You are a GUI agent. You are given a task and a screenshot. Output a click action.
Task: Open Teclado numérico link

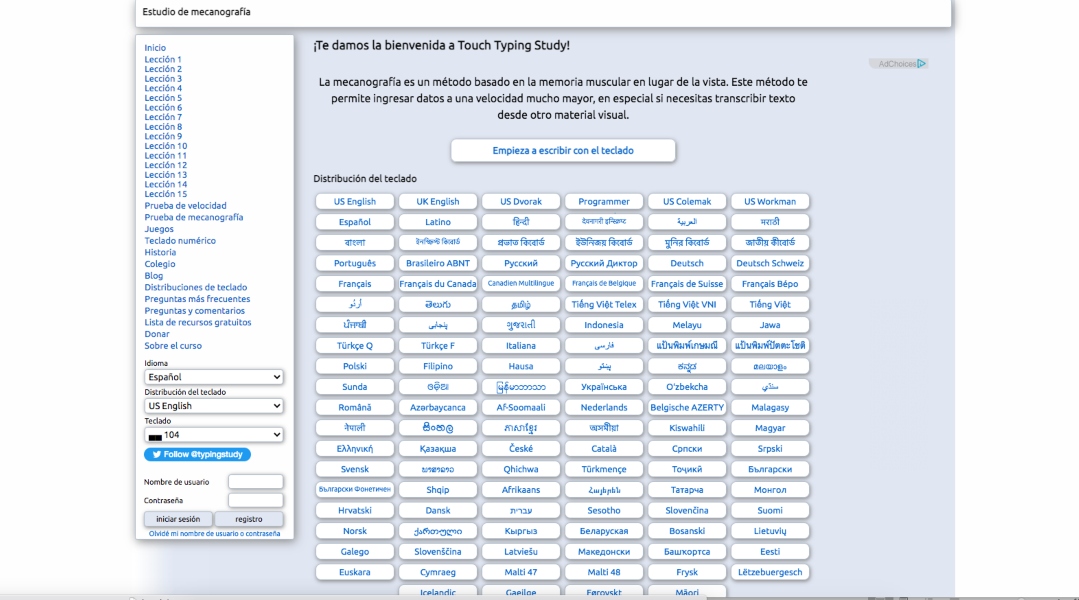180,241
